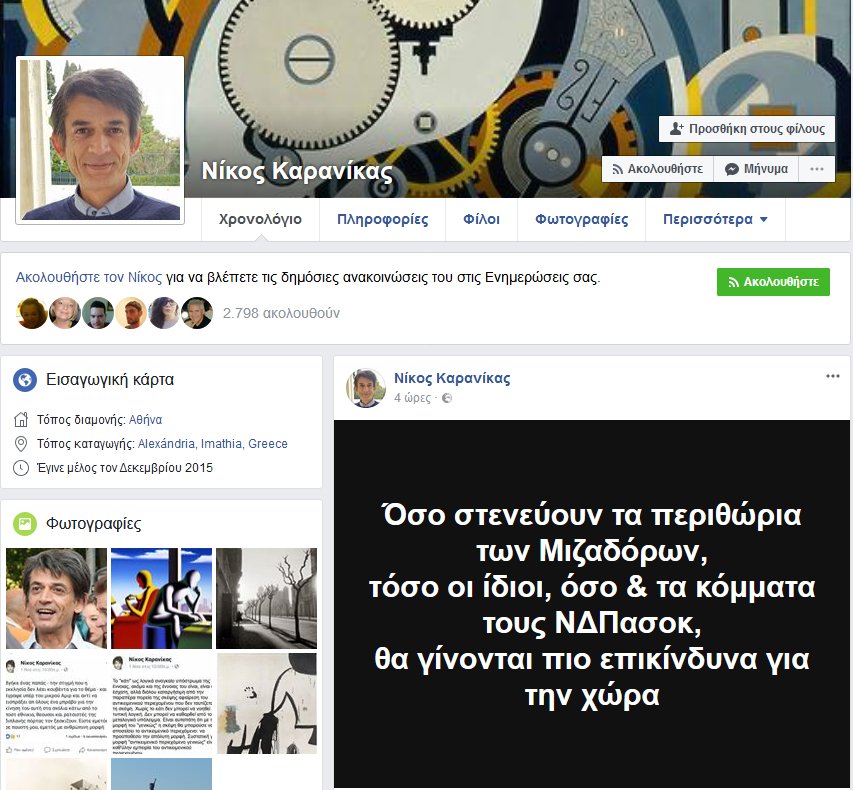Viewport: 853px width, 790px height.
Task: Click the location pin beside Τόπος καταγωγής
Action: 21,444
